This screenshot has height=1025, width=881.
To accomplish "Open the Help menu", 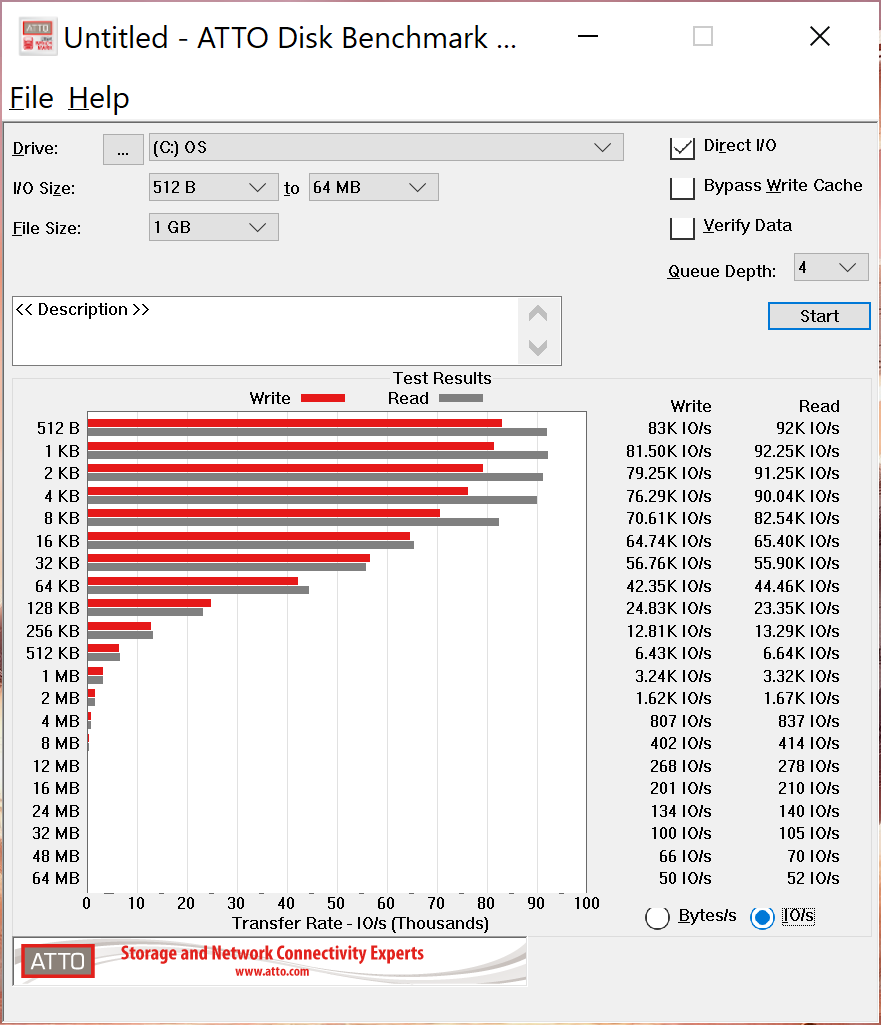I will (99, 98).
